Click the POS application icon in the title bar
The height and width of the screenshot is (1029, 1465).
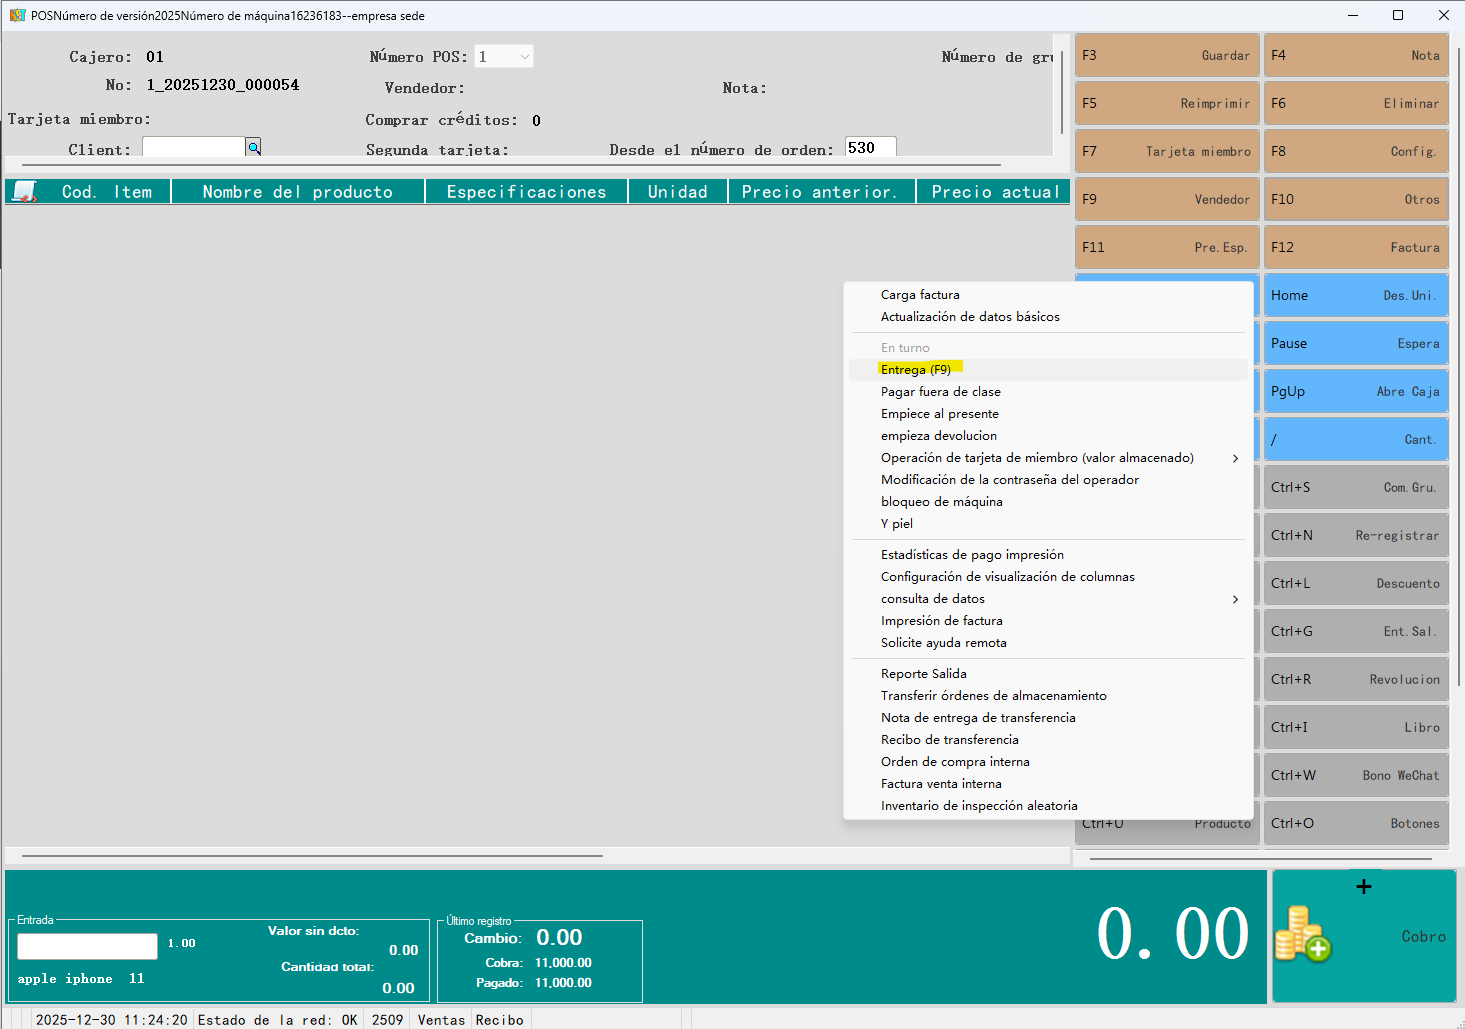coord(17,15)
